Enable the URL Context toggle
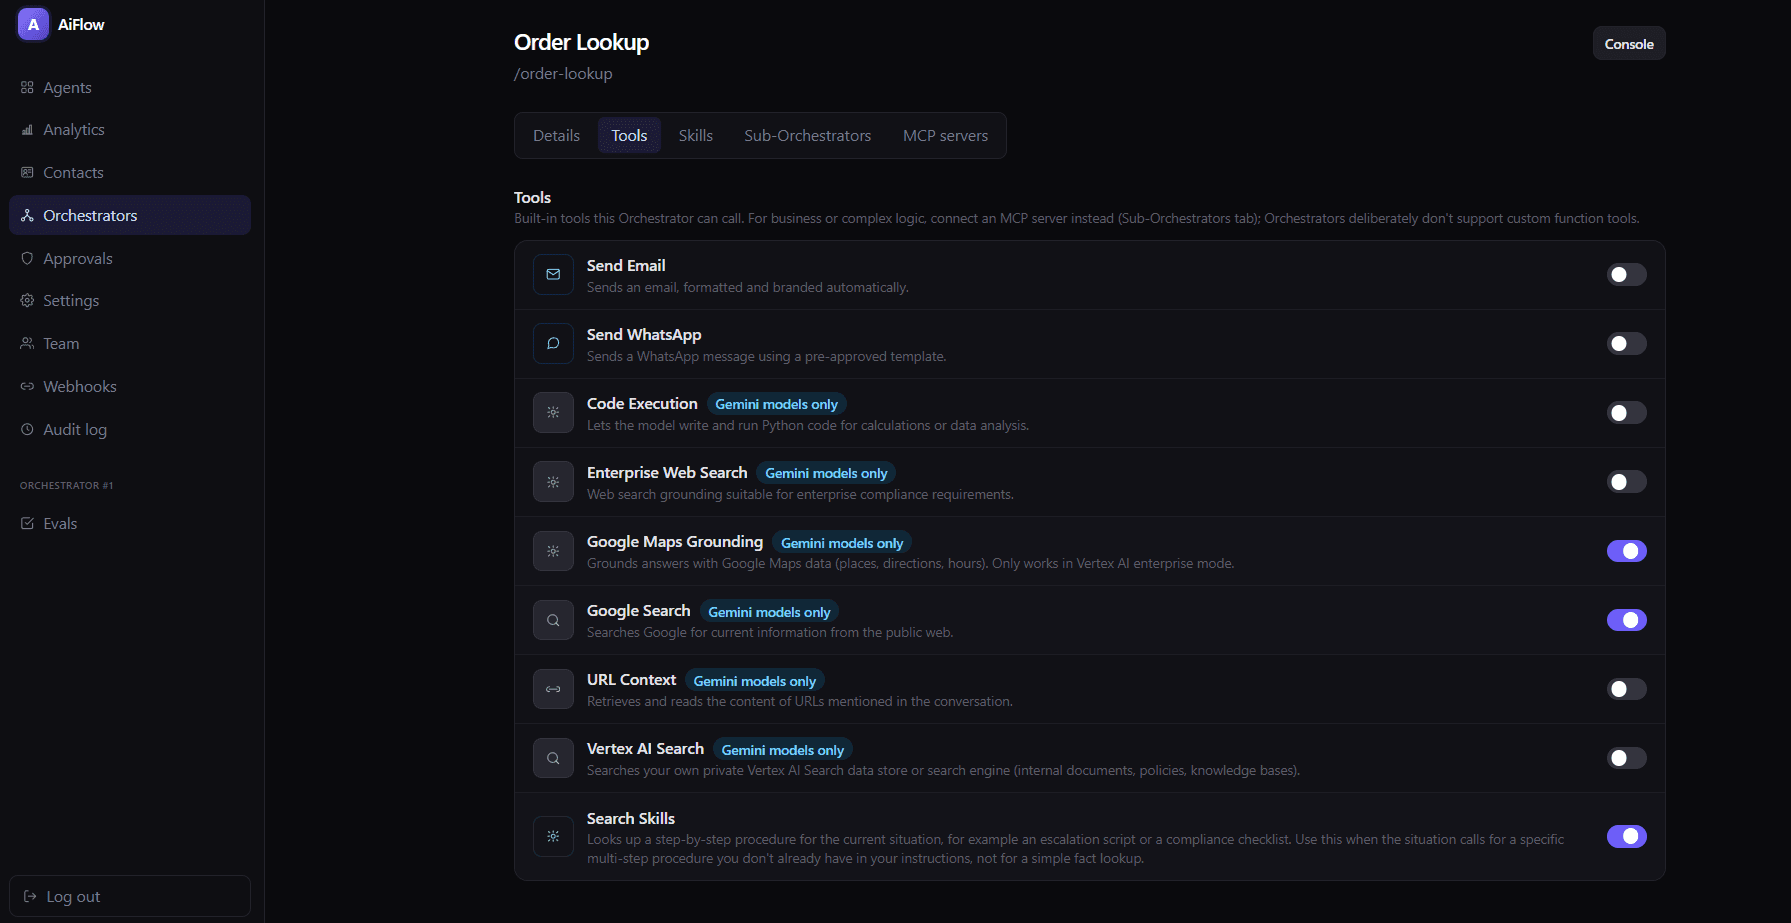1791x923 pixels. (x=1626, y=689)
